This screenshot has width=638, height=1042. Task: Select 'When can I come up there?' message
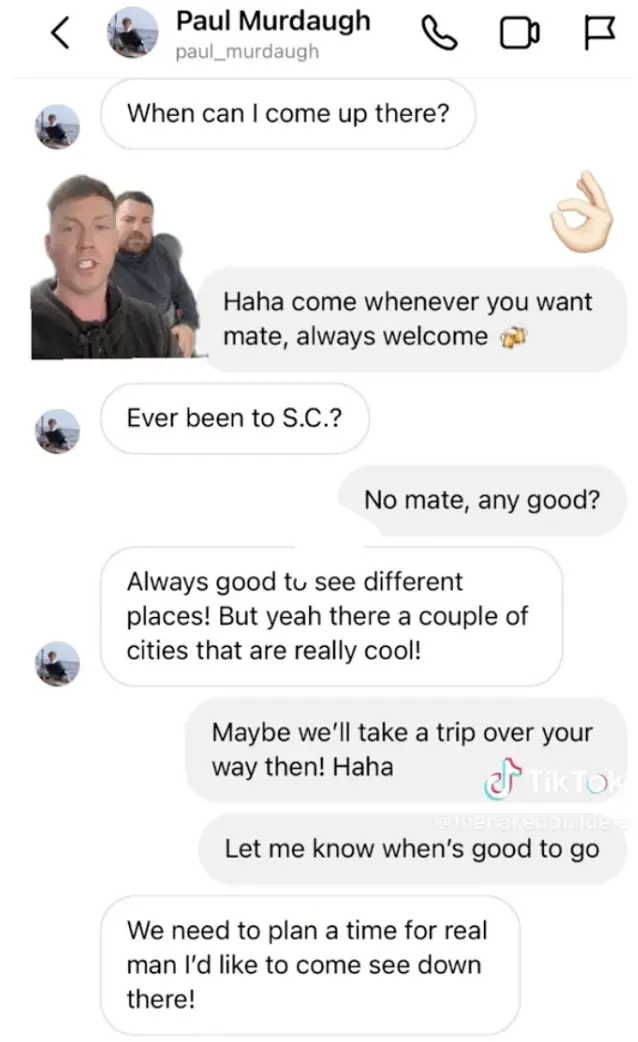(x=288, y=114)
